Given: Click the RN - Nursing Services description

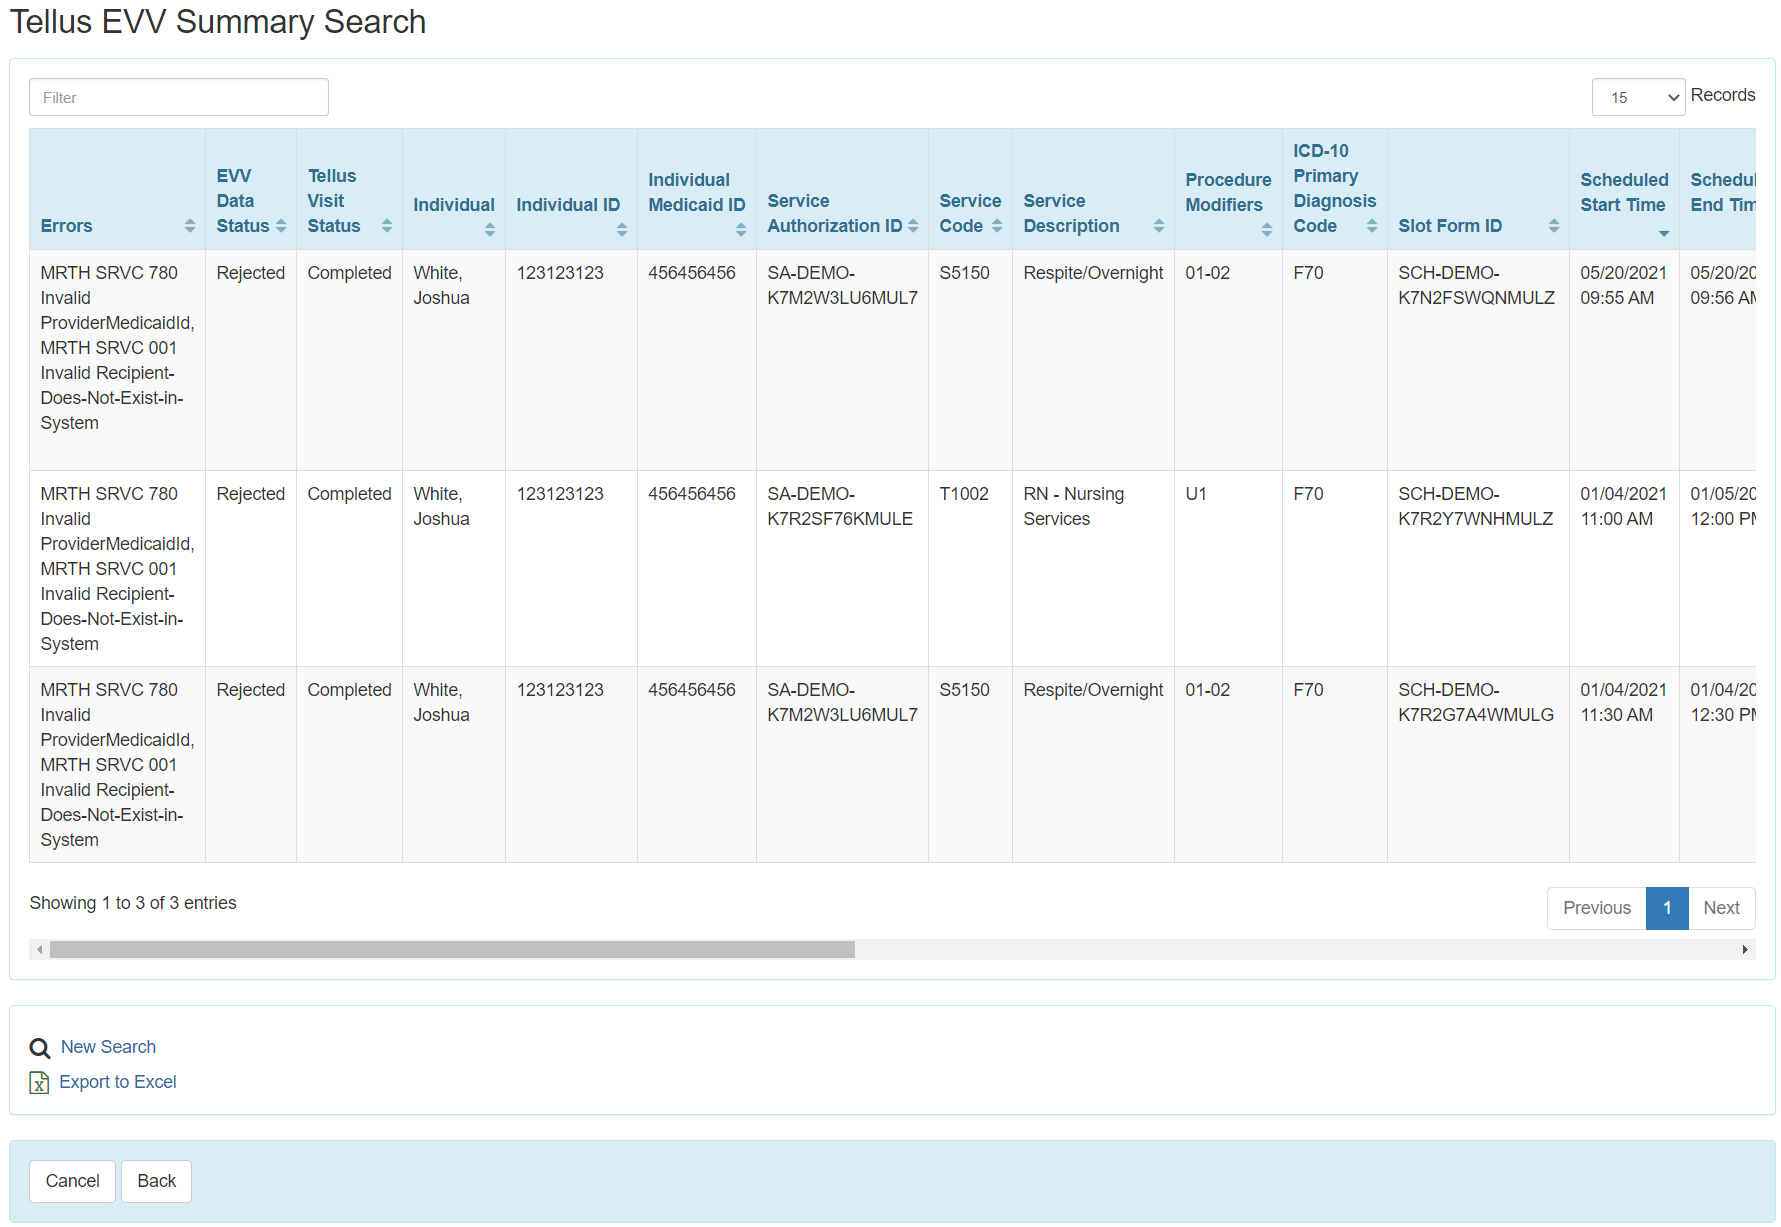Looking at the screenshot, I should [1073, 506].
